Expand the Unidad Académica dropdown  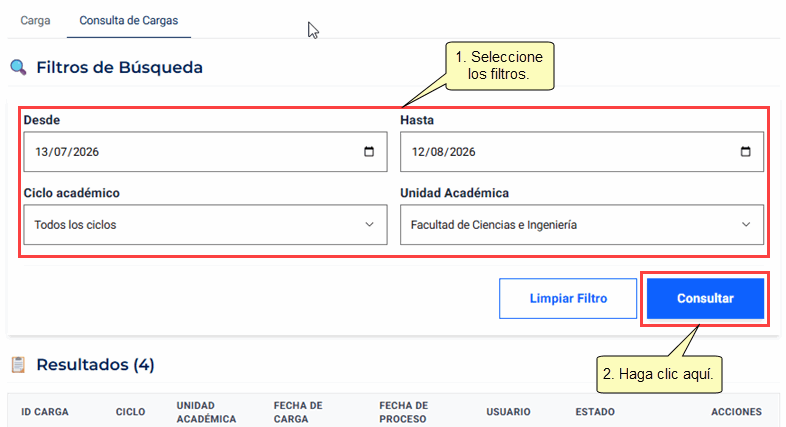[582, 225]
